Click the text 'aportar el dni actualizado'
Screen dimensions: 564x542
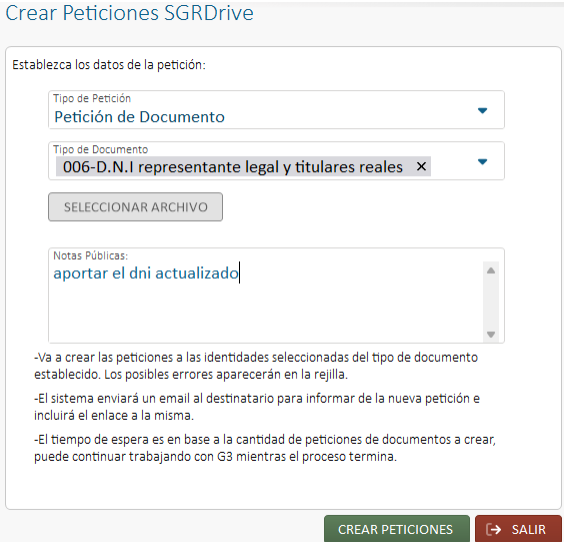[146, 273]
